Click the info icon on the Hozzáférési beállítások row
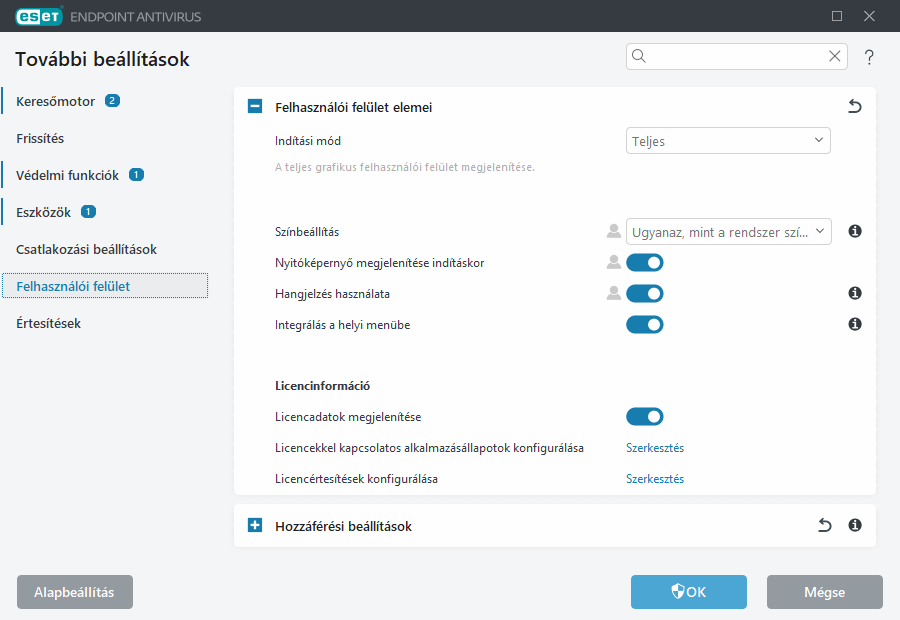 coord(855,524)
